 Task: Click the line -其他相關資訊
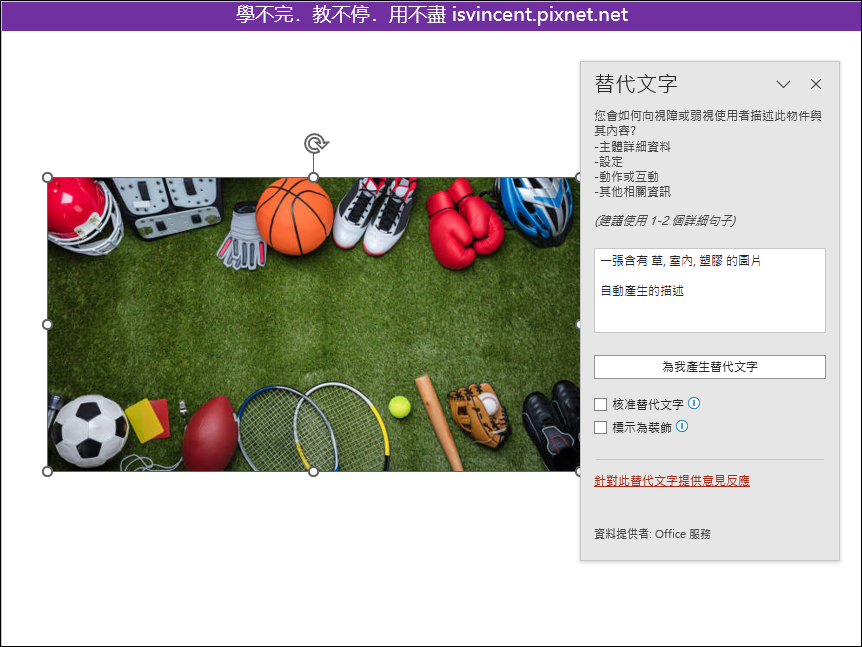tap(633, 191)
